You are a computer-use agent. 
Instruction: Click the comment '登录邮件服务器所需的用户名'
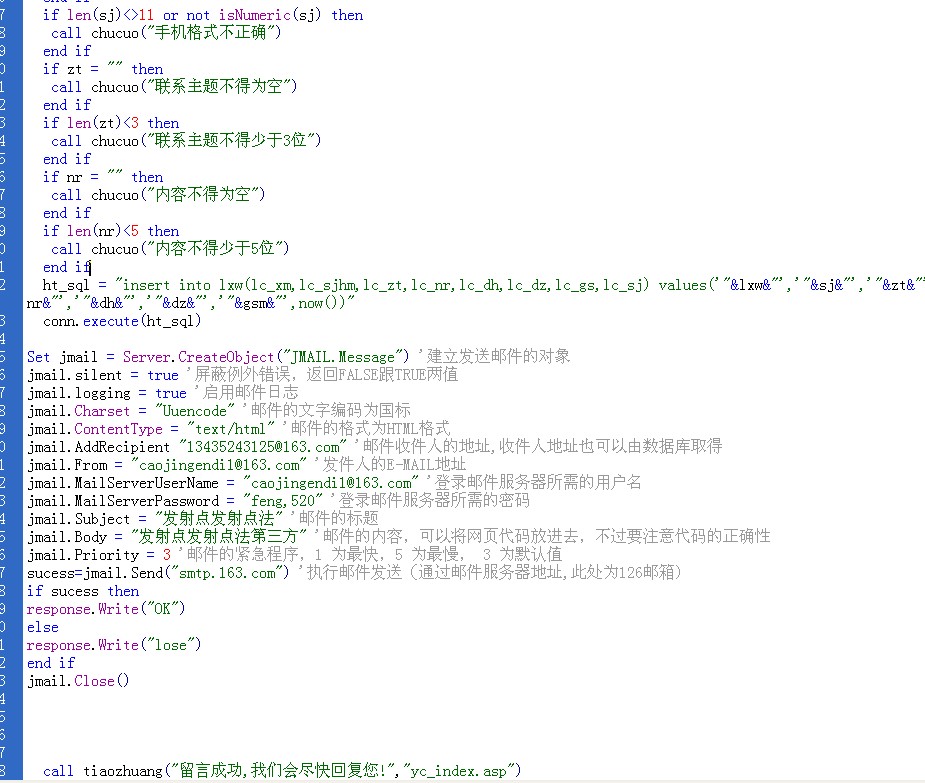pyautogui.click(x=538, y=483)
